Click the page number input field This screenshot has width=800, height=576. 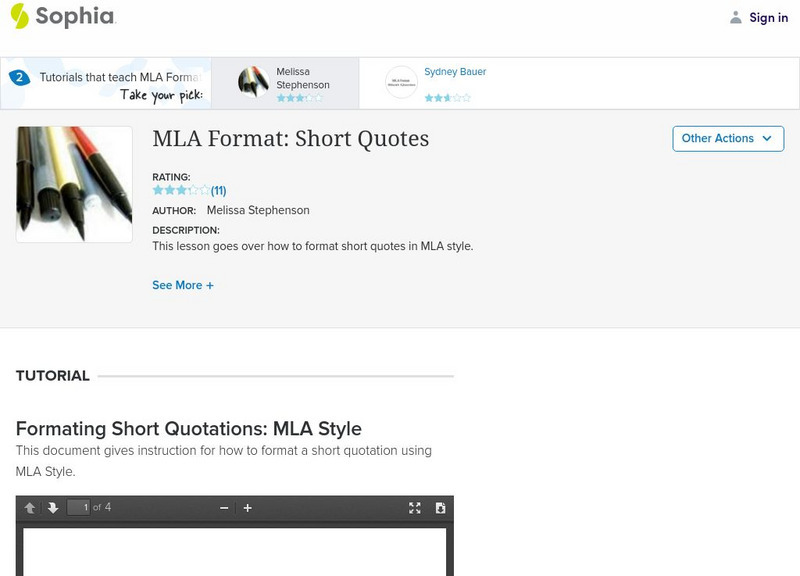pos(79,508)
